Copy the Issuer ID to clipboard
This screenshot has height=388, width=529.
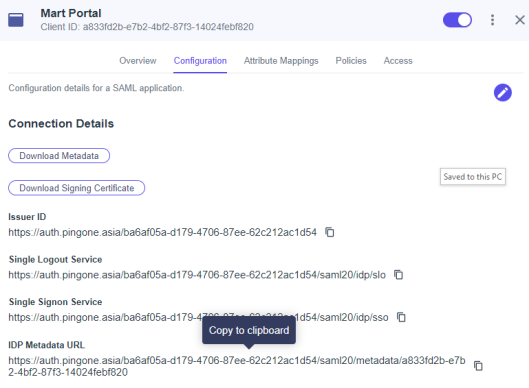[x=330, y=232]
